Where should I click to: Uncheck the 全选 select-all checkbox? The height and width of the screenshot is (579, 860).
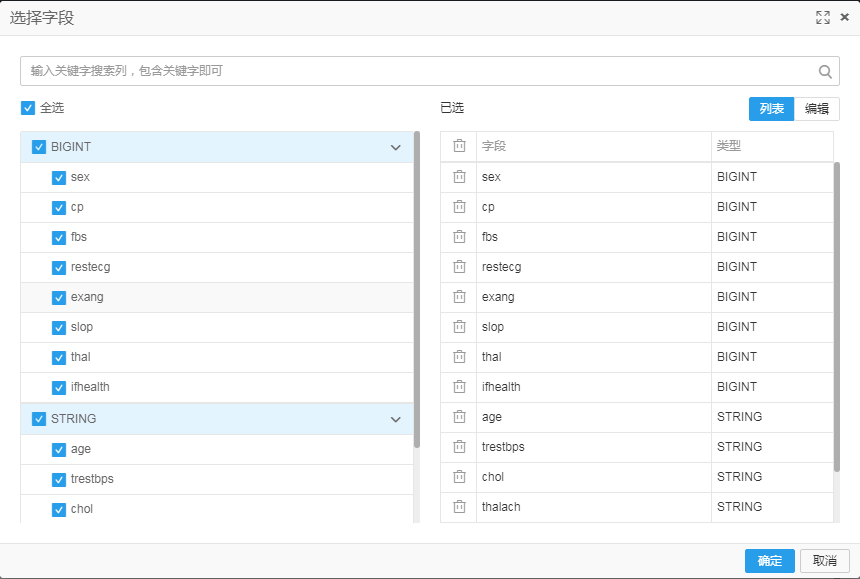click(28, 108)
